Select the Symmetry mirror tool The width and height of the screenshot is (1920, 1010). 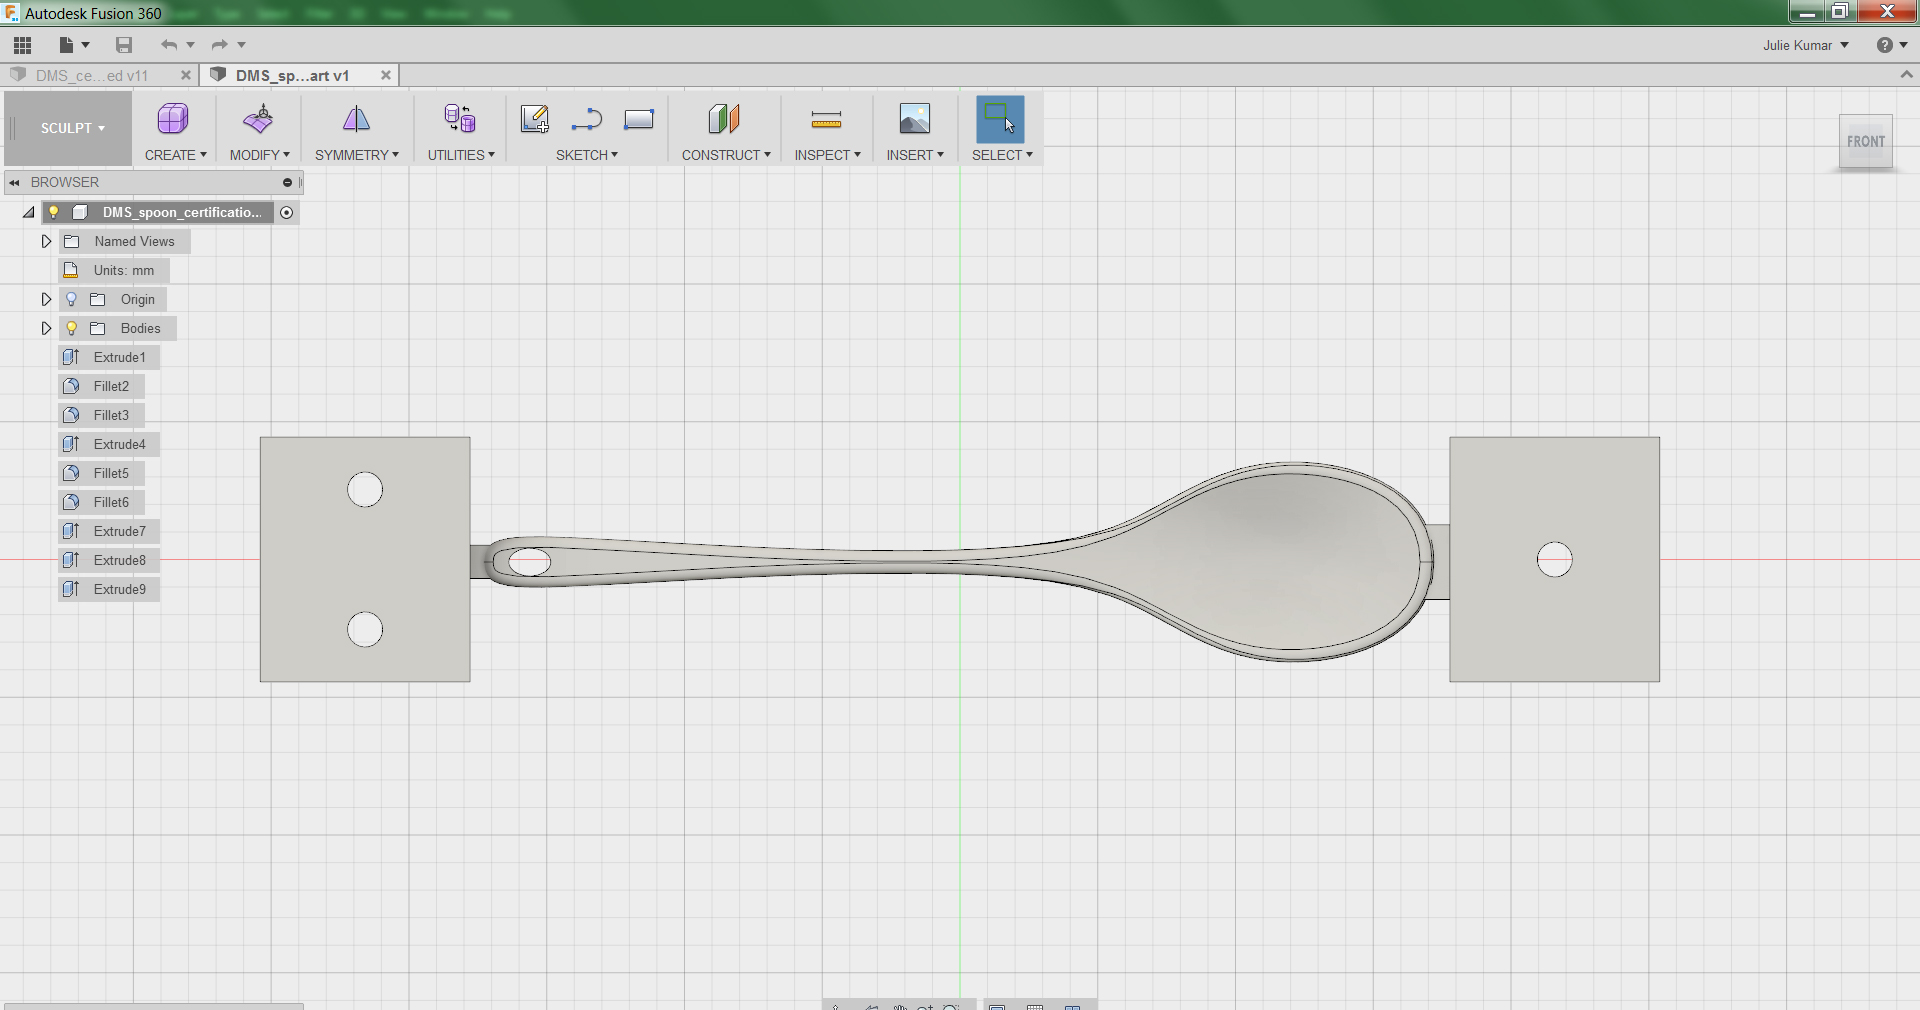pyautogui.click(x=356, y=119)
